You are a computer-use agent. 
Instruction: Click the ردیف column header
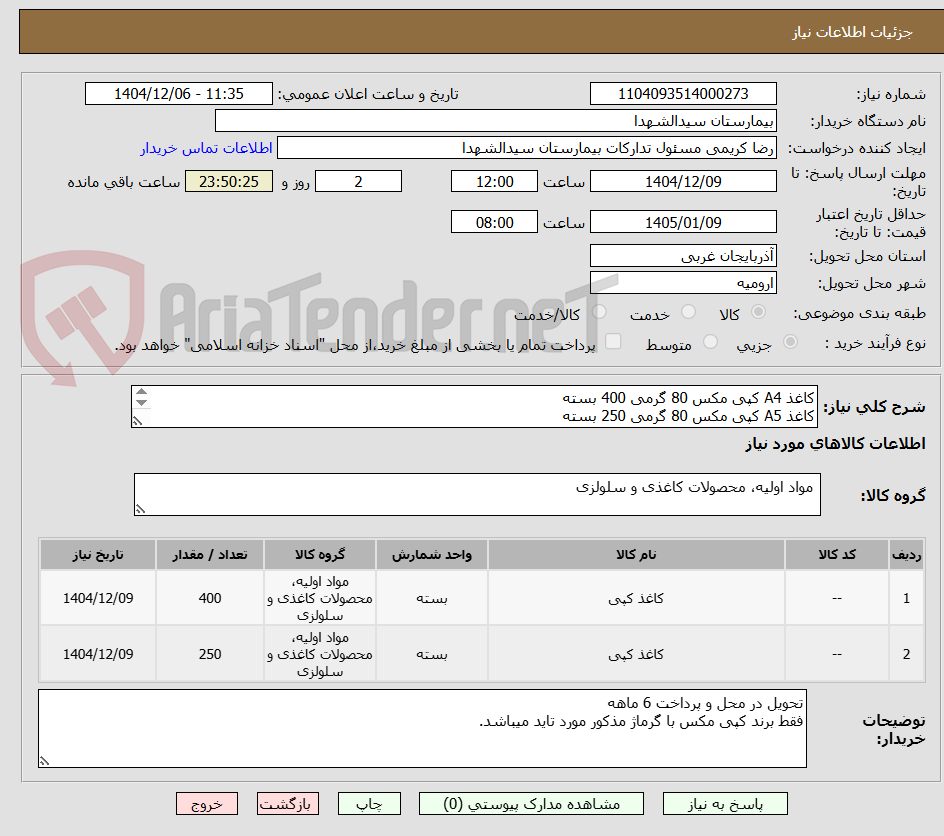[x=907, y=554]
